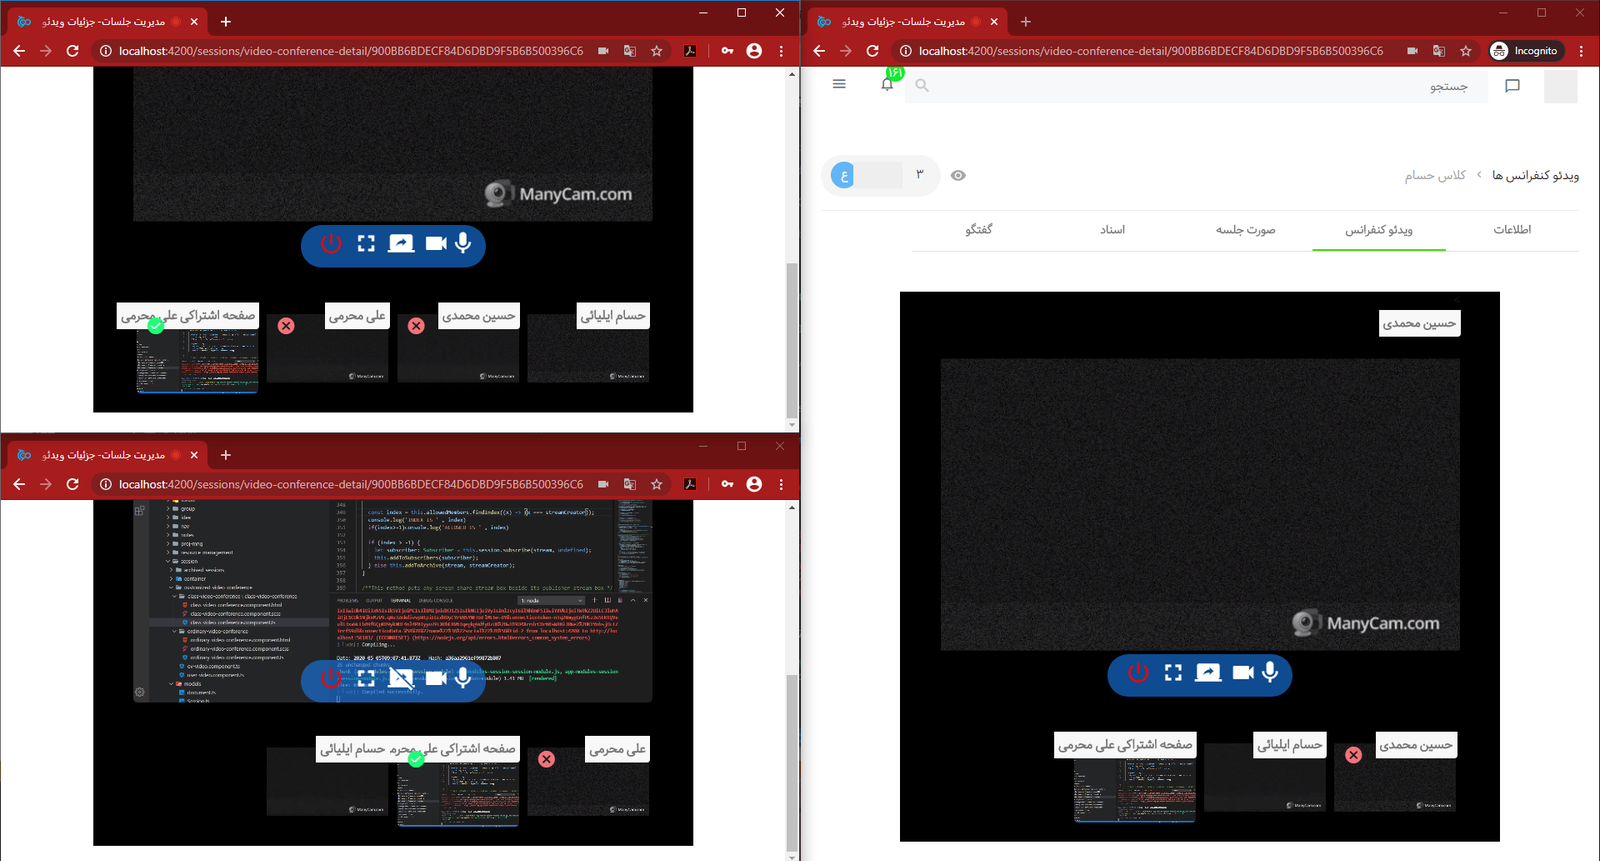Click the red power button in right window
The height and width of the screenshot is (861, 1600).
click(1138, 673)
